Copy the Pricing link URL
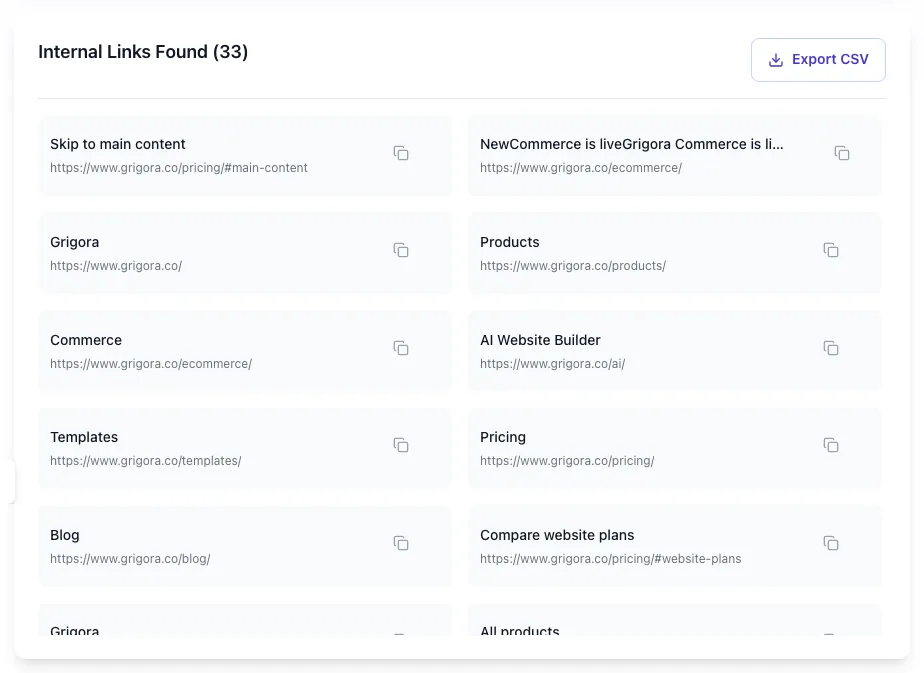Image resolution: width=924 pixels, height=673 pixels. (x=831, y=445)
